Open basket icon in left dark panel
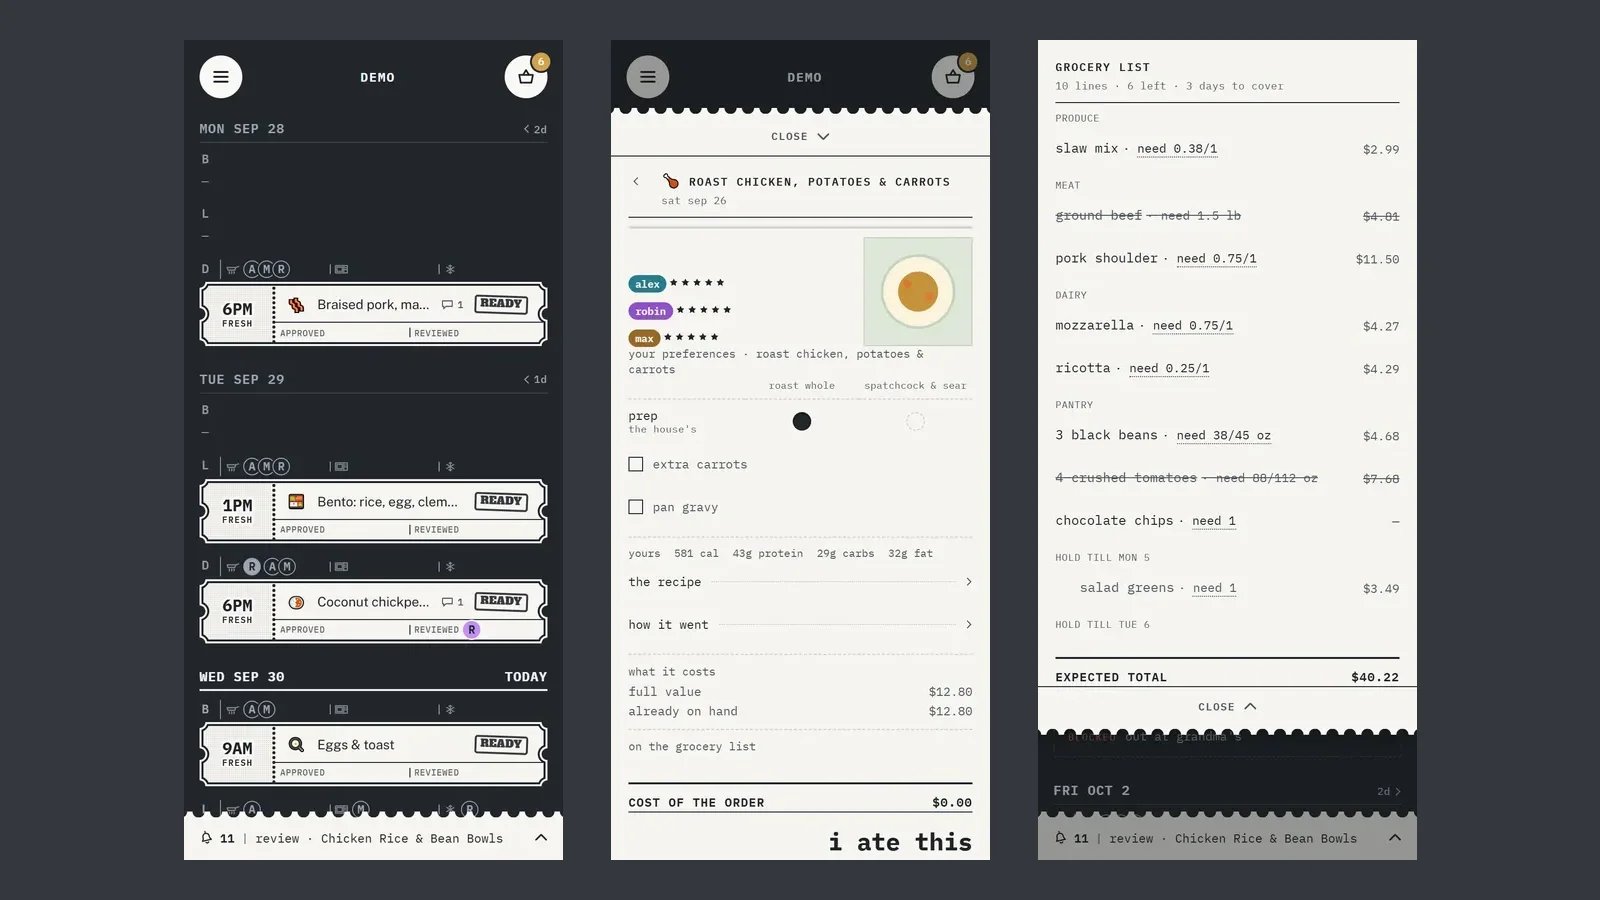The width and height of the screenshot is (1600, 900). point(526,77)
